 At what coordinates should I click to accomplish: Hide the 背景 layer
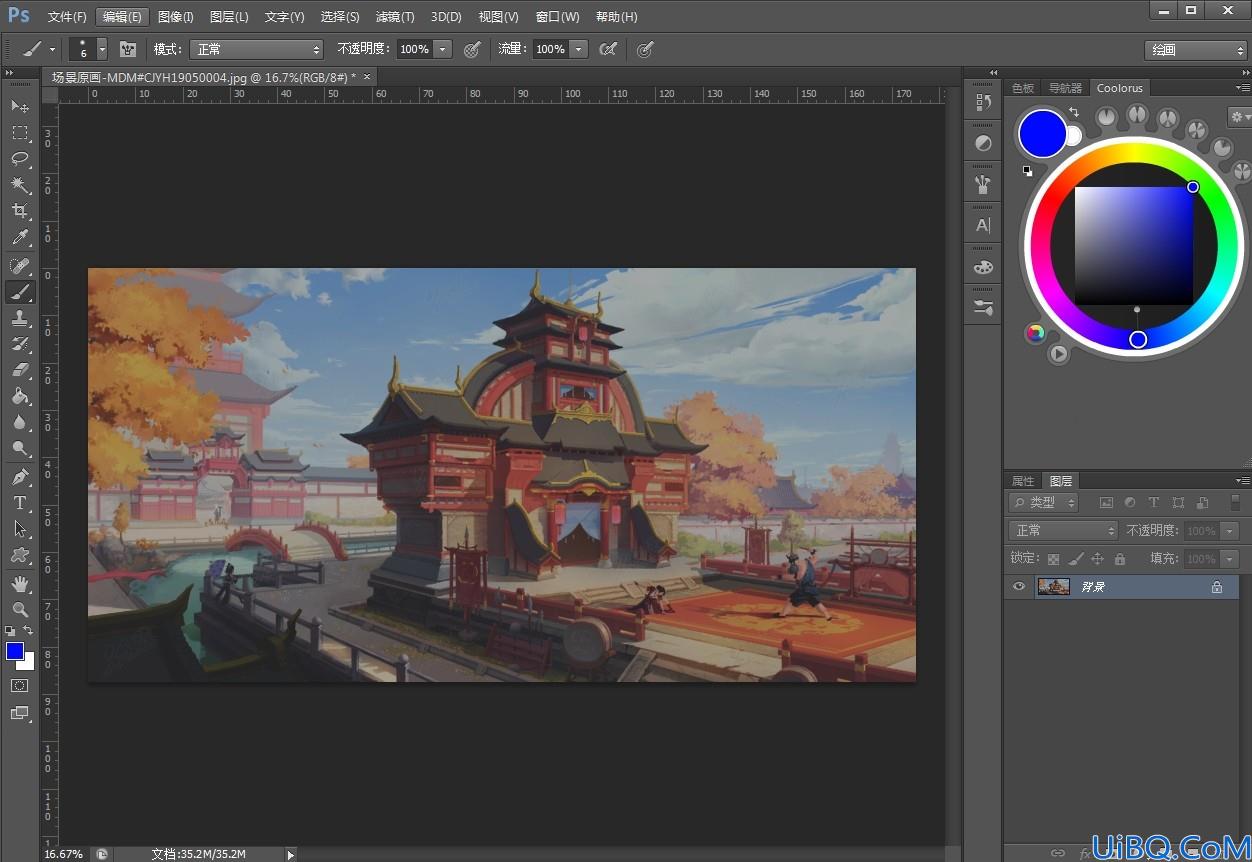1019,586
